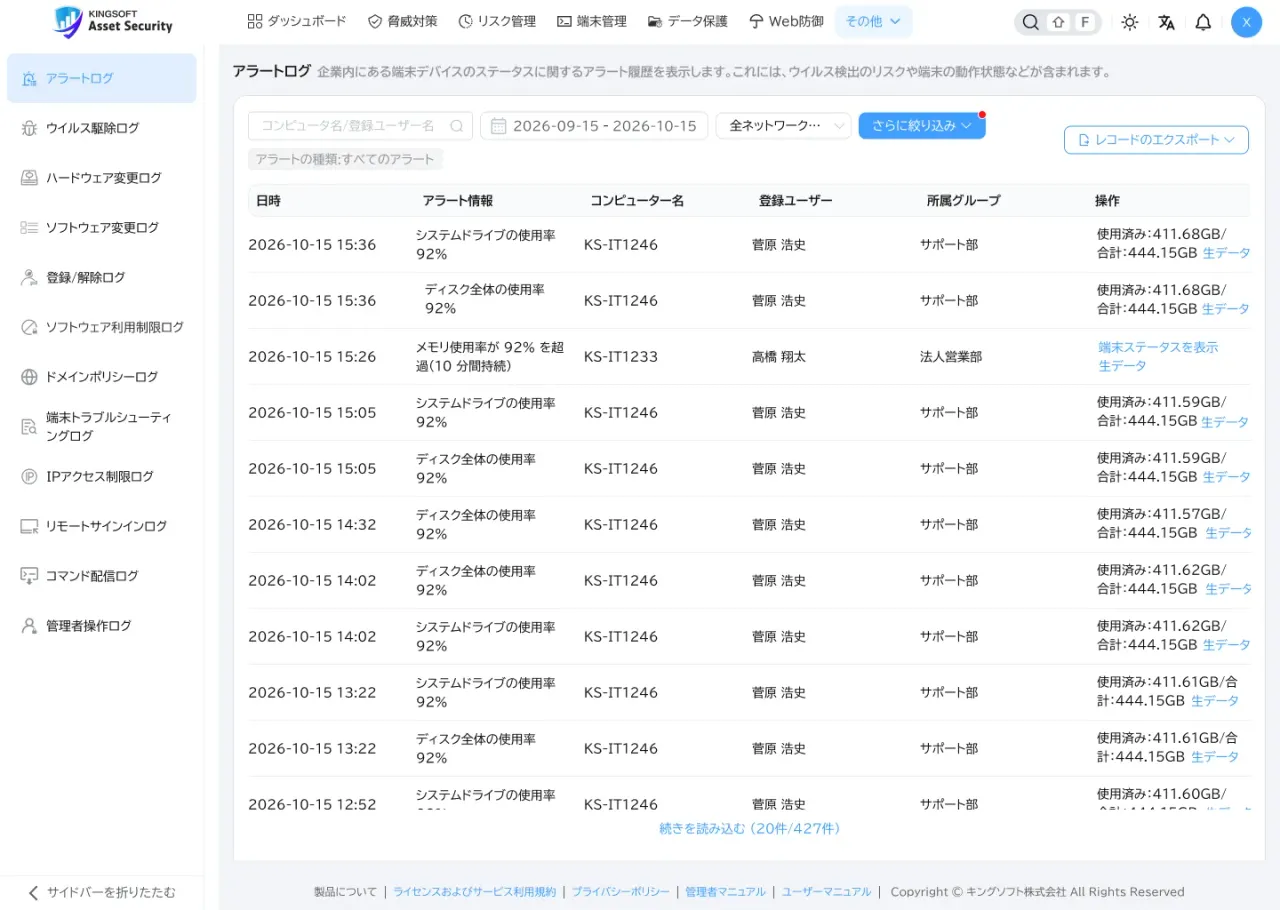Select 端末トラブルシューティングログ in sidebar
1280x910 pixels.
[102, 427]
